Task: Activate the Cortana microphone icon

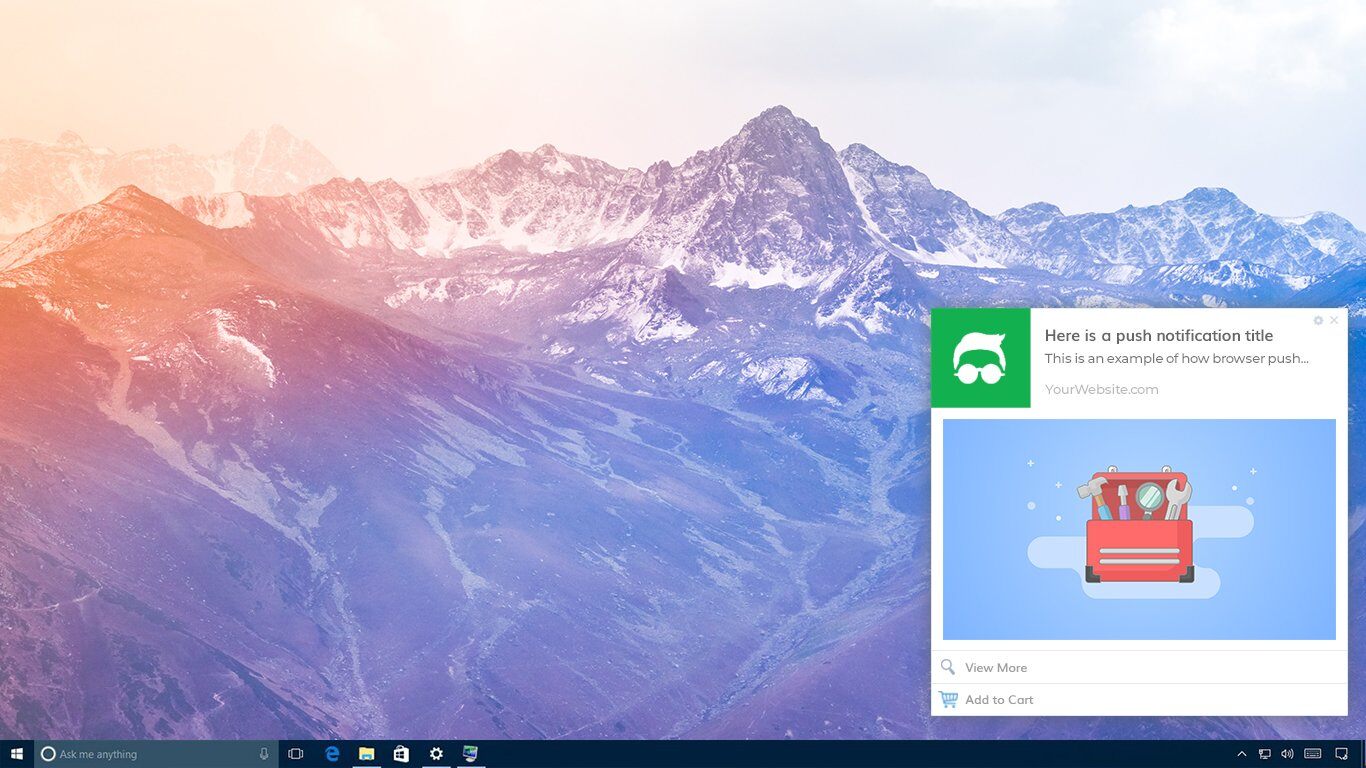Action: click(264, 754)
